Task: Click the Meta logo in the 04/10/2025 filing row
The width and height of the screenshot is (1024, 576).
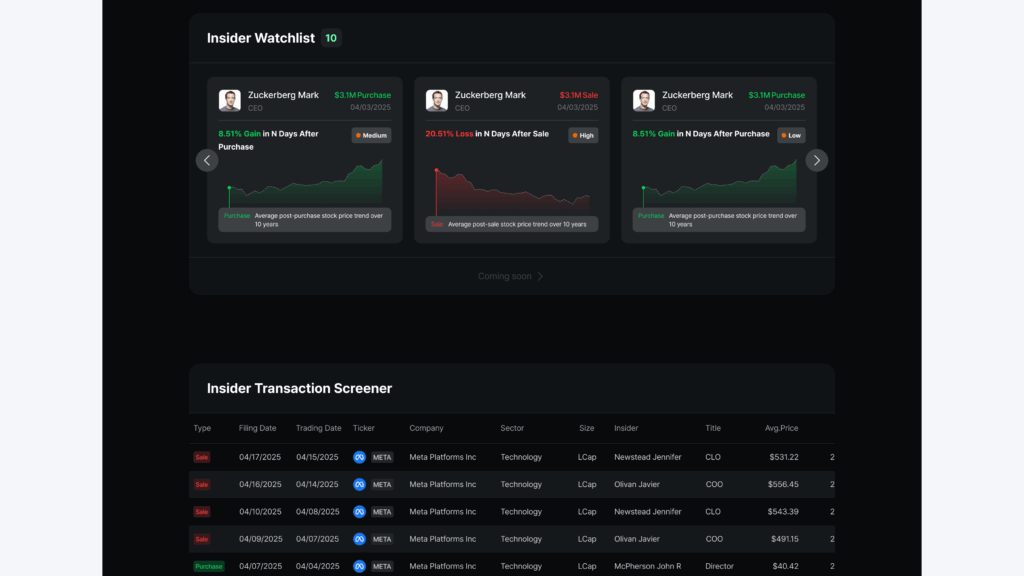Action: tap(359, 512)
